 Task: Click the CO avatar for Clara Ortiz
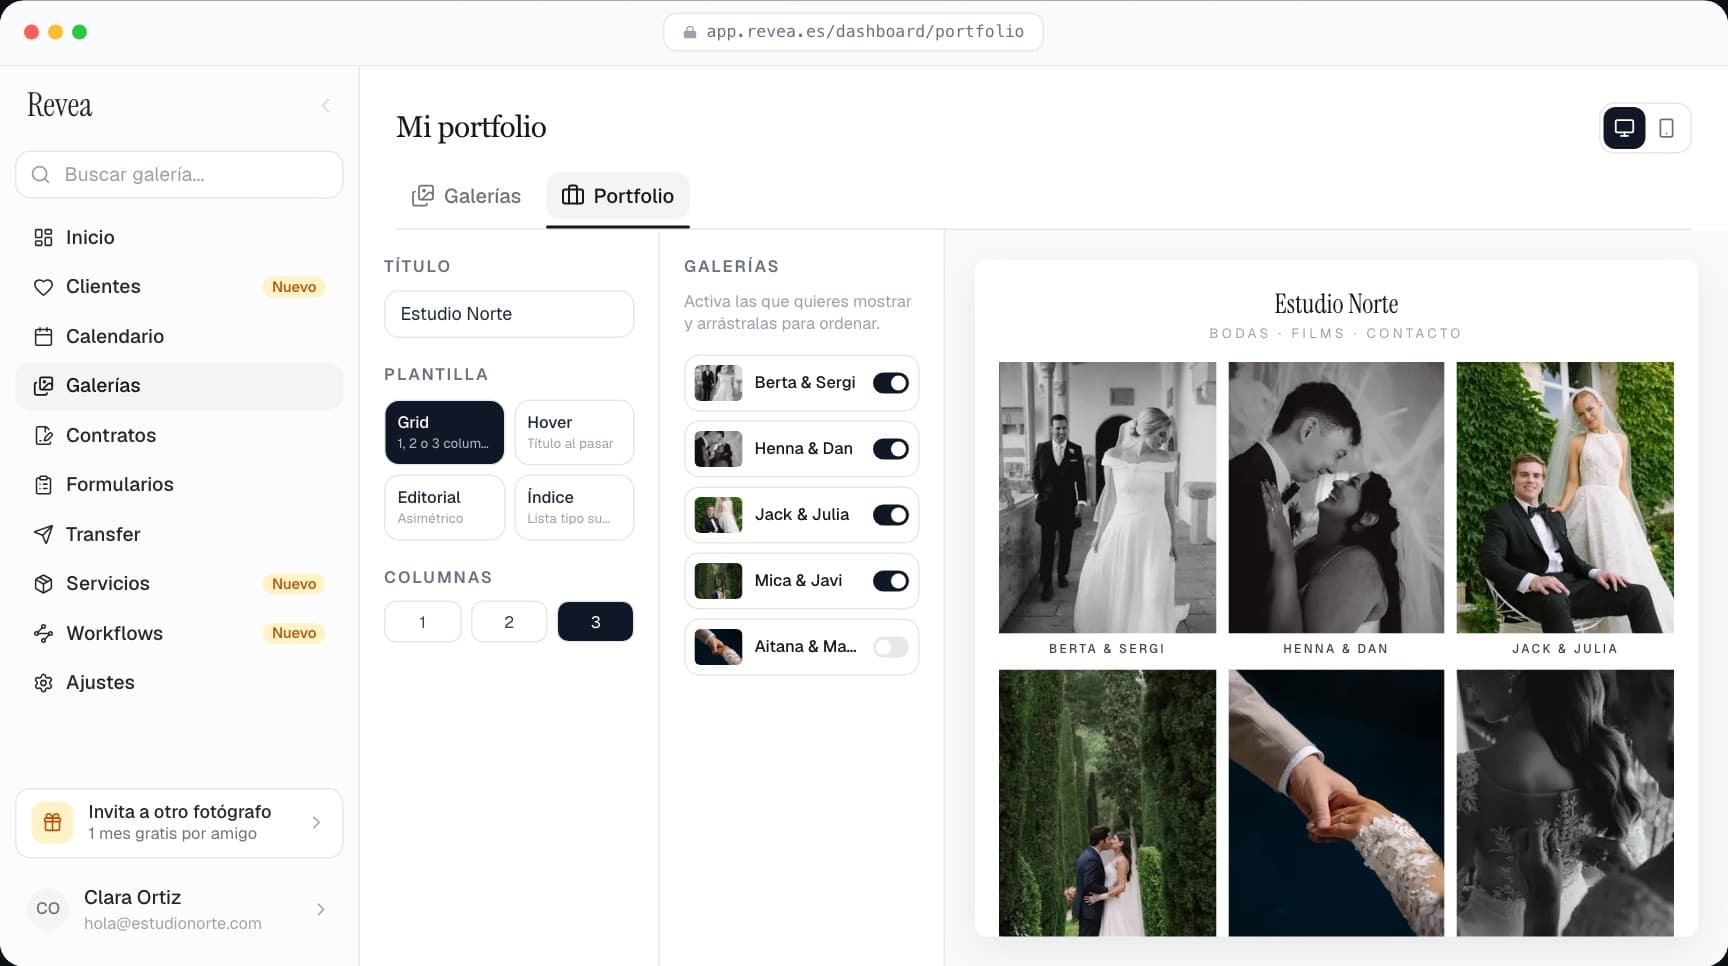(48, 909)
